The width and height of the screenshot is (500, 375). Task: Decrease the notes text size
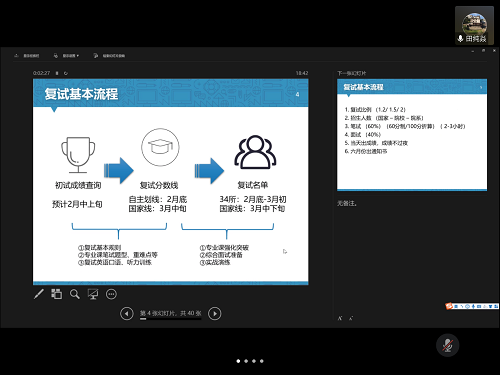[351, 318]
